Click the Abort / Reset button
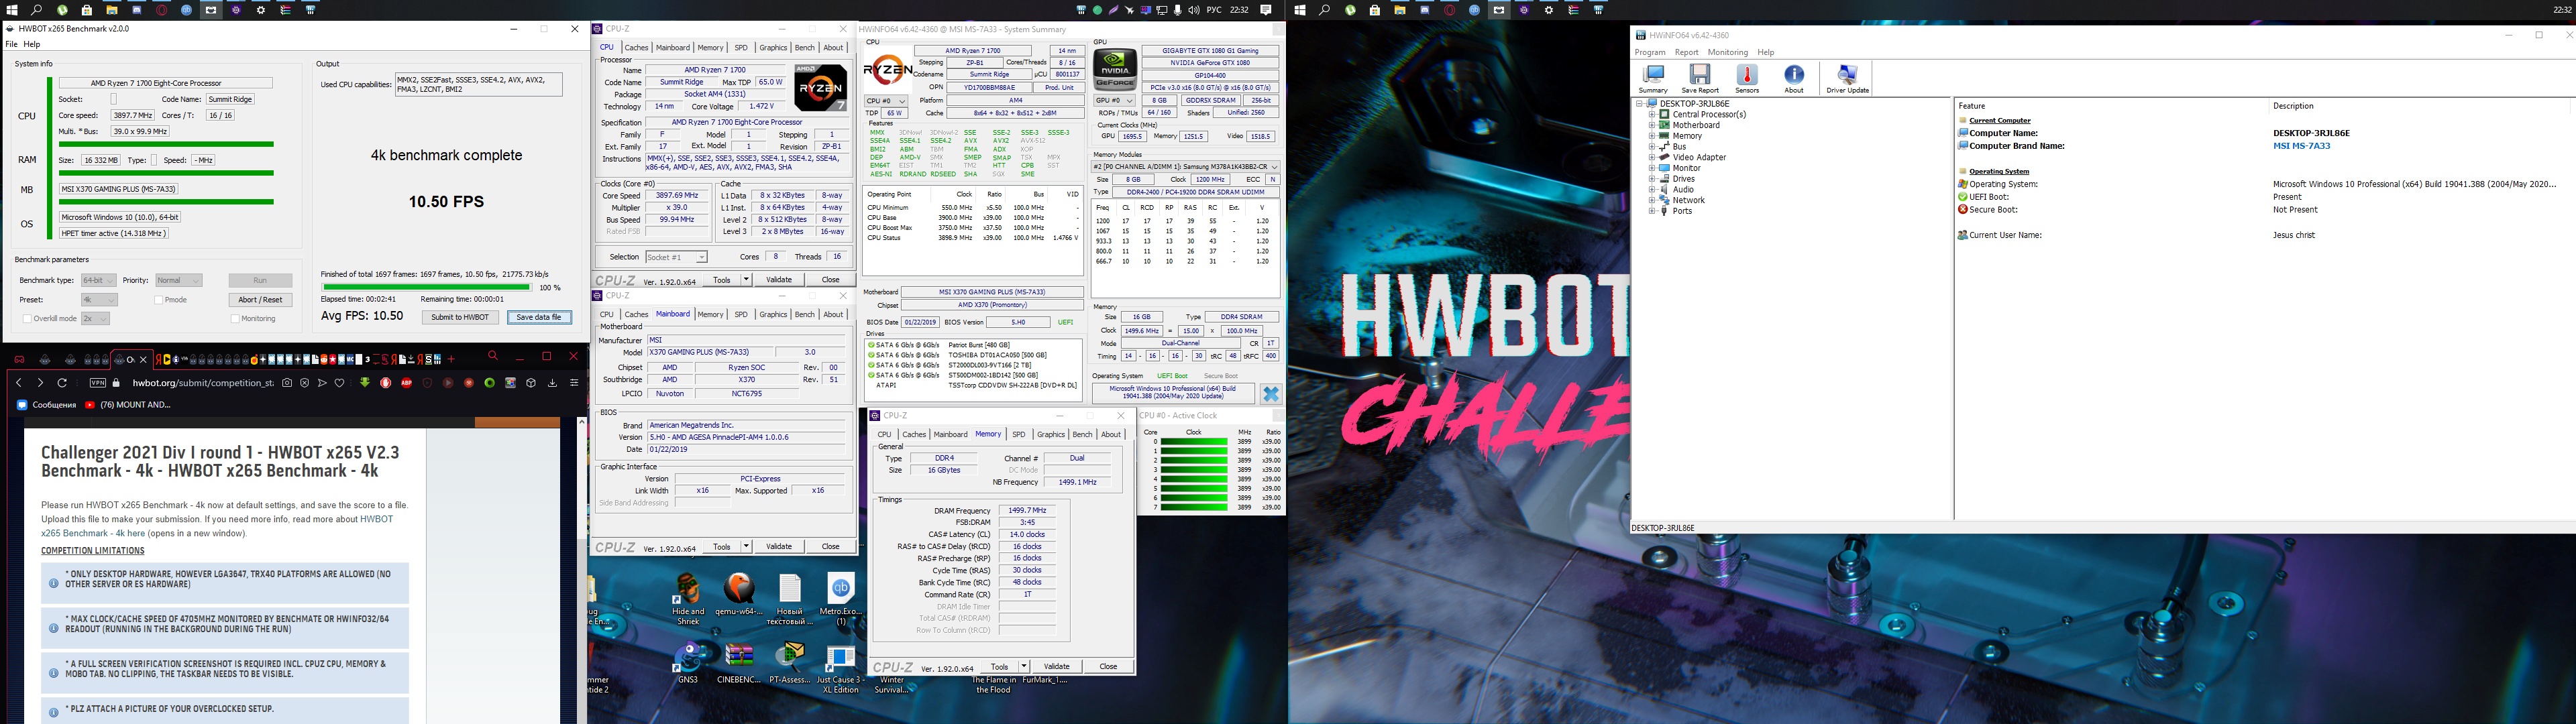Image resolution: width=2576 pixels, height=724 pixels. click(260, 300)
